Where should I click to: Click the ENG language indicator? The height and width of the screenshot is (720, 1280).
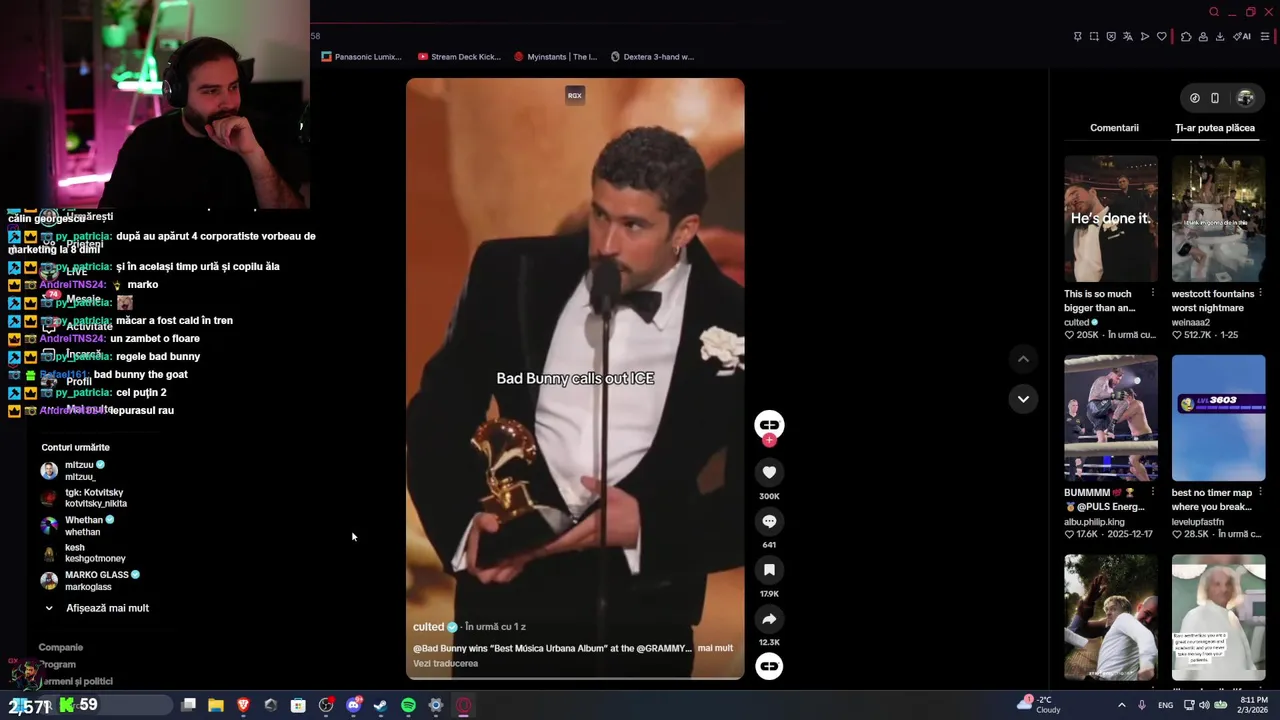1166,705
